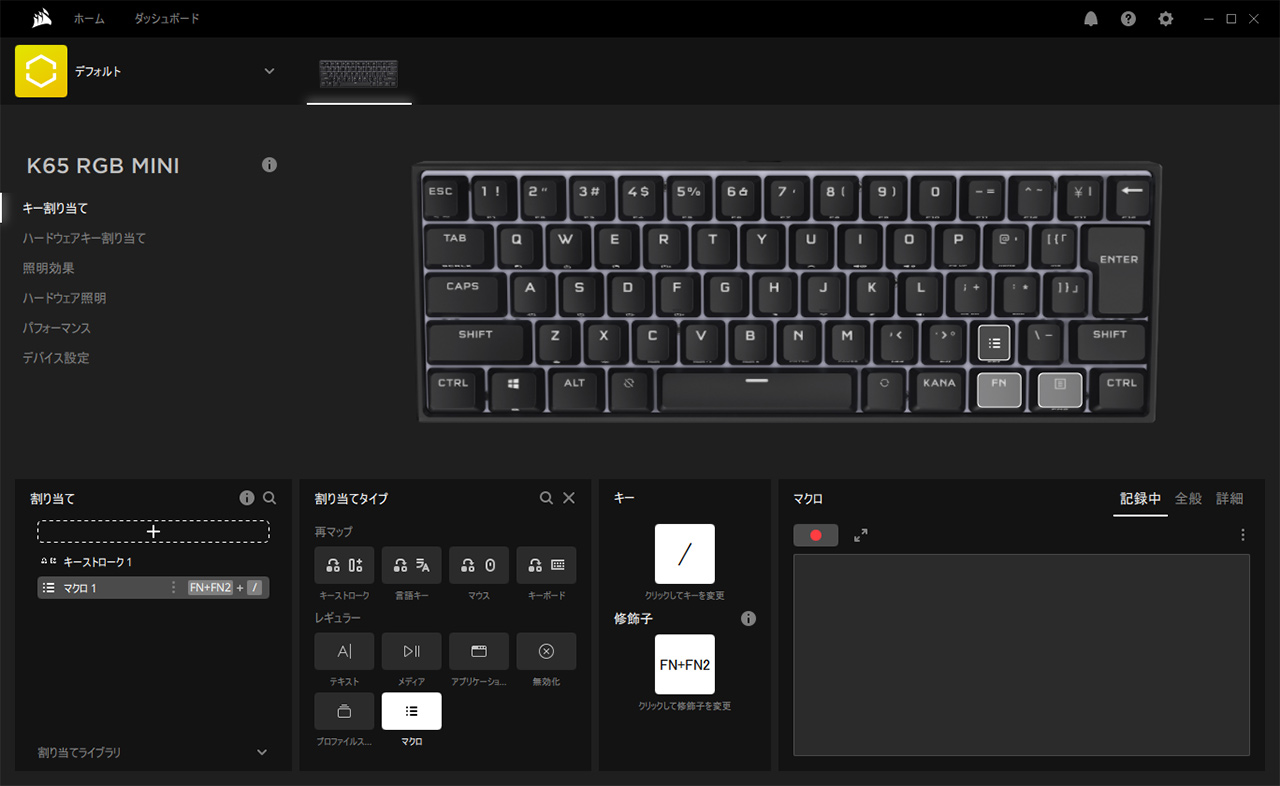Search assignments in the 割り当て panel

[269, 498]
